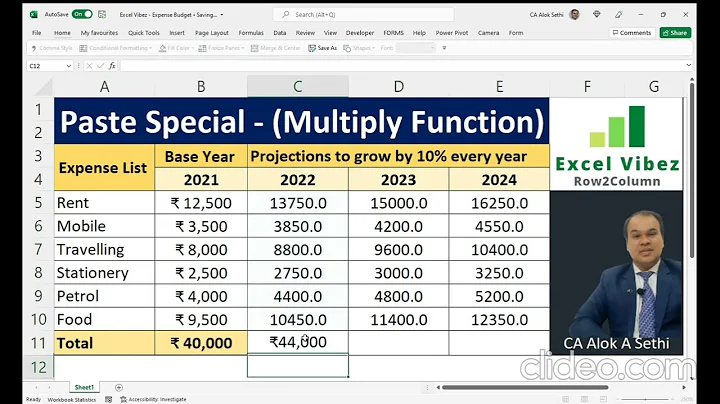Viewport: 720px width, 404px height.
Task: Expand the formula bar chevron
Action: 688,66
